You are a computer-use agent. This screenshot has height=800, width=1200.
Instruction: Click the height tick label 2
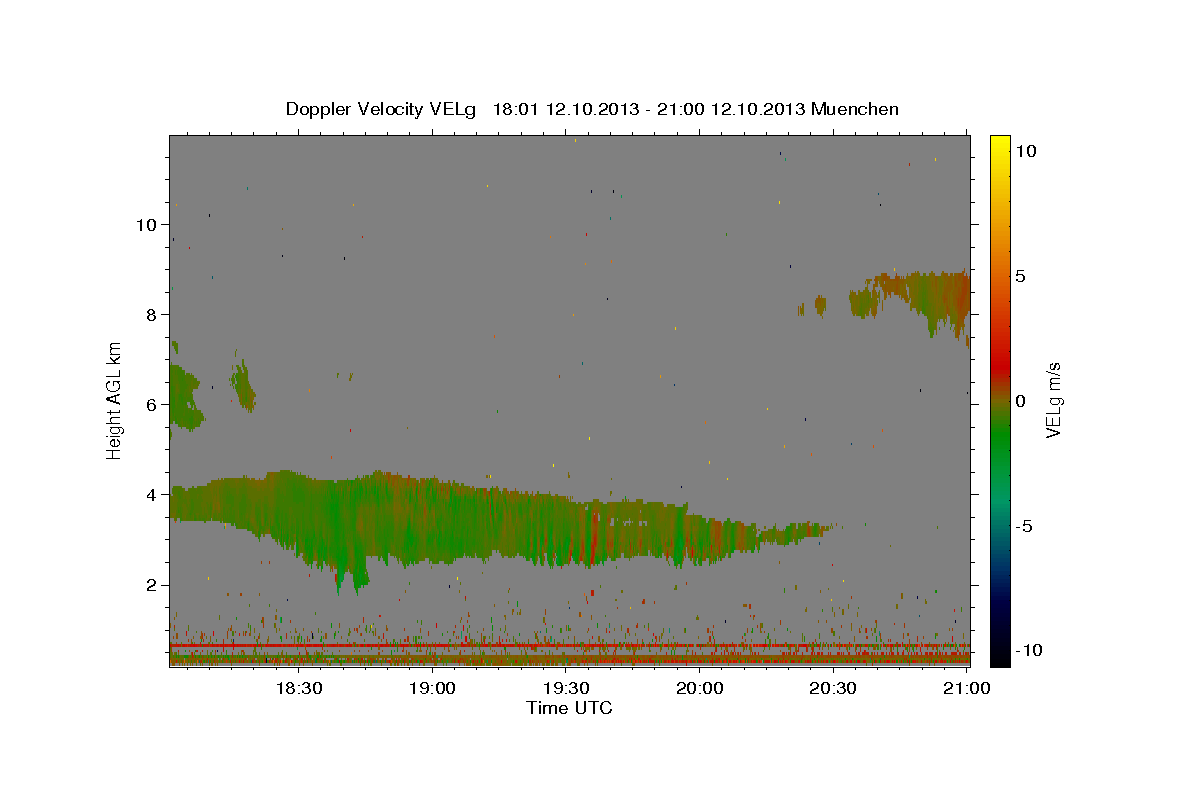coord(151,585)
